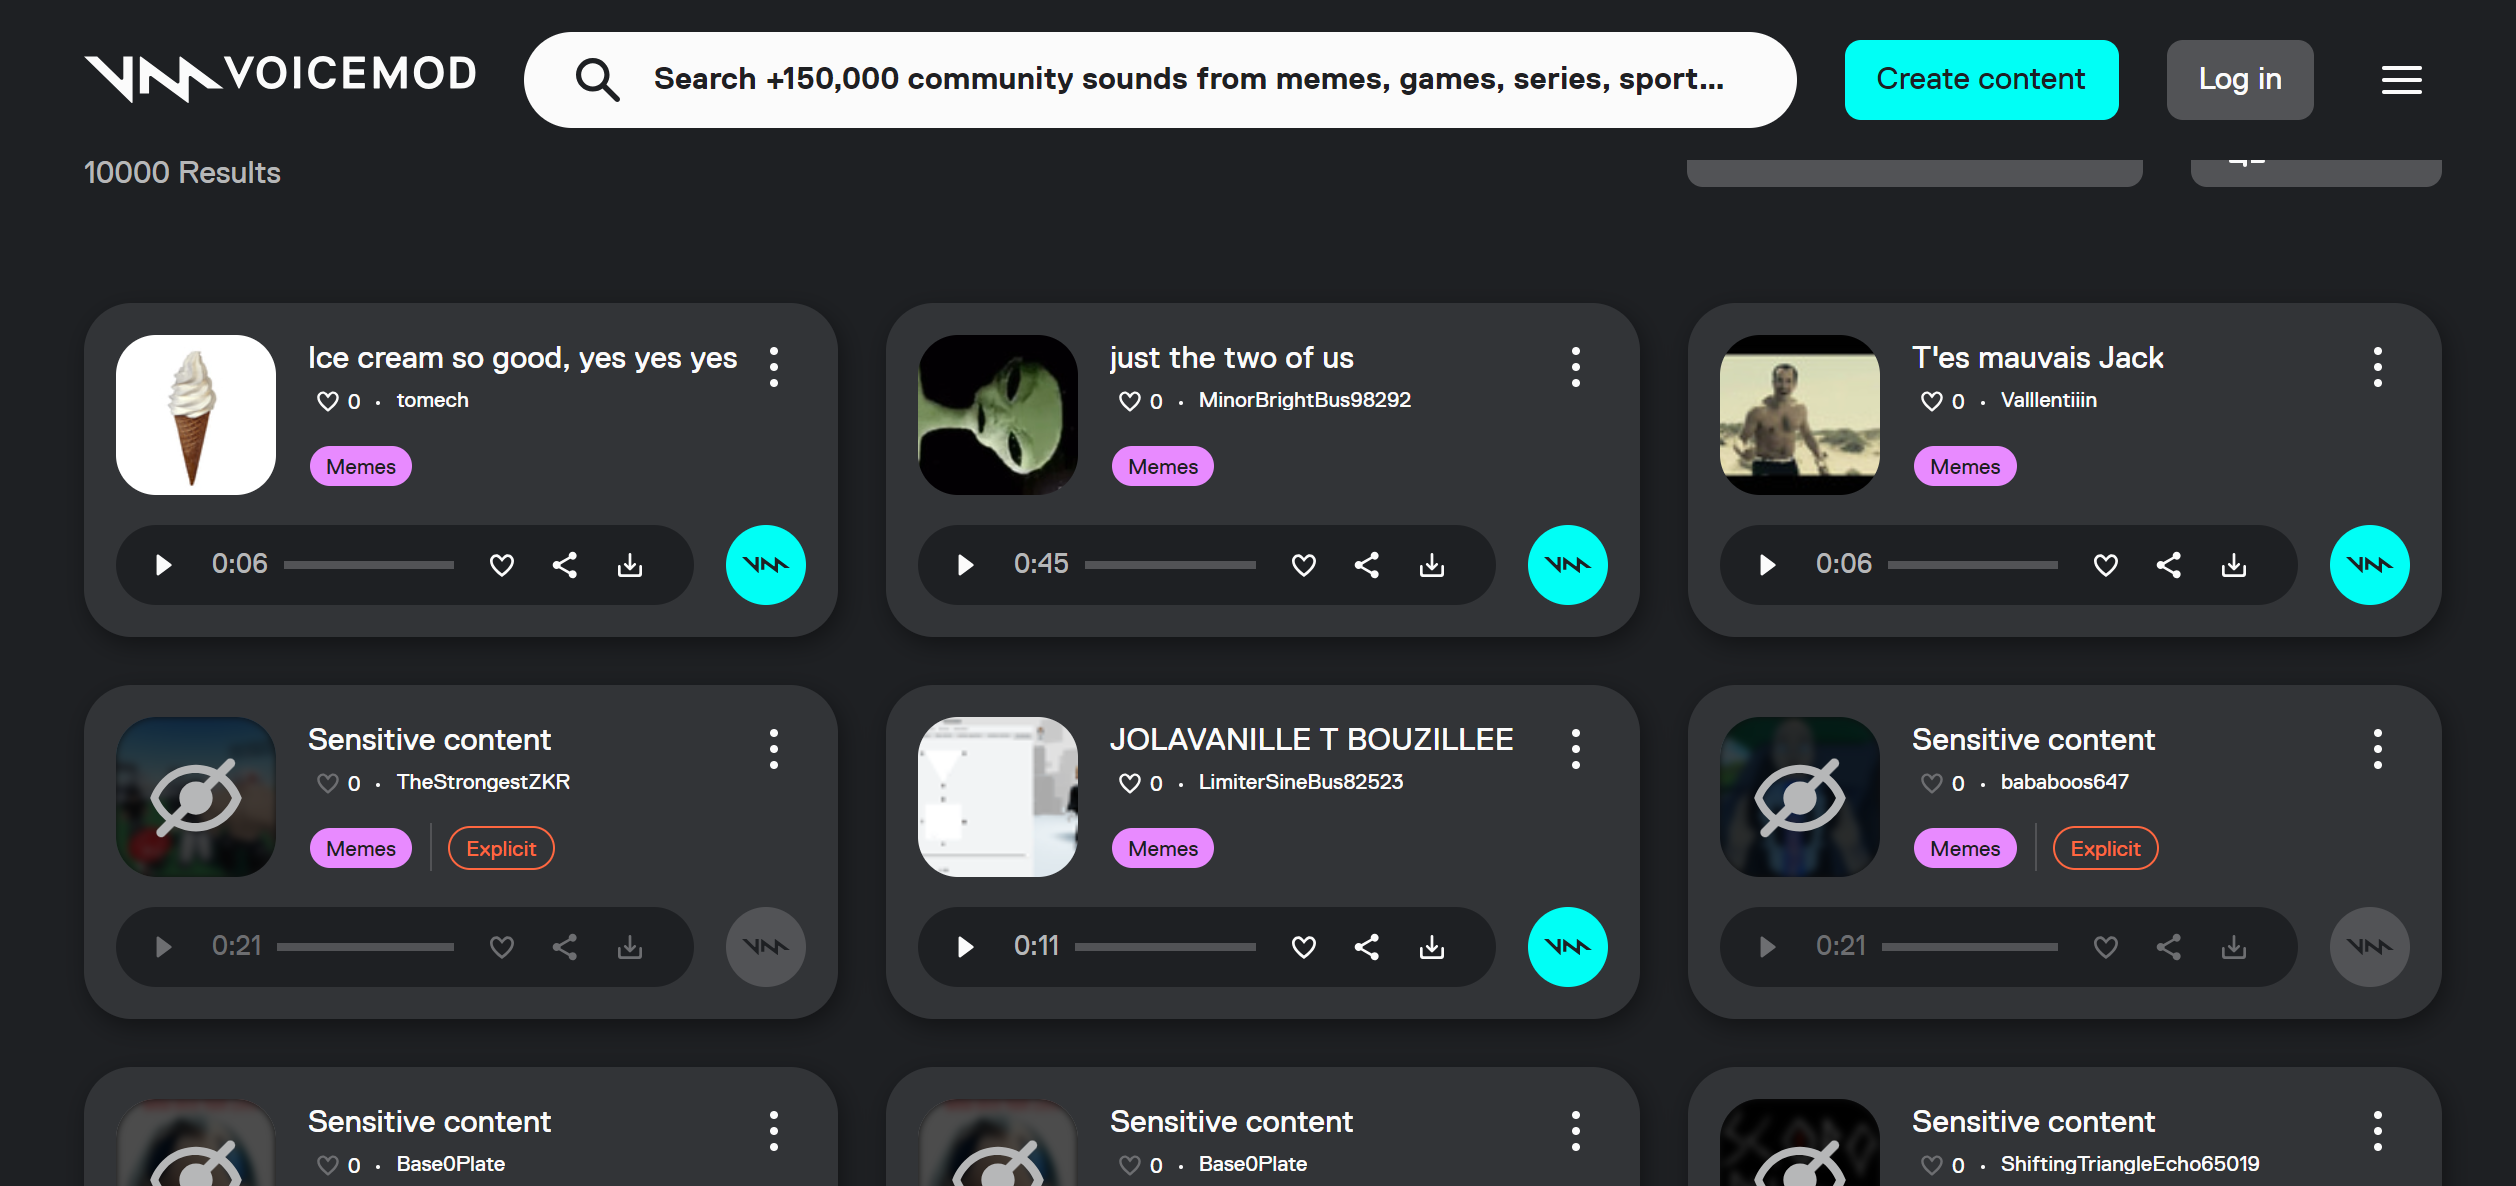Heart the T'es mauvais Jack sound

coord(2106,565)
